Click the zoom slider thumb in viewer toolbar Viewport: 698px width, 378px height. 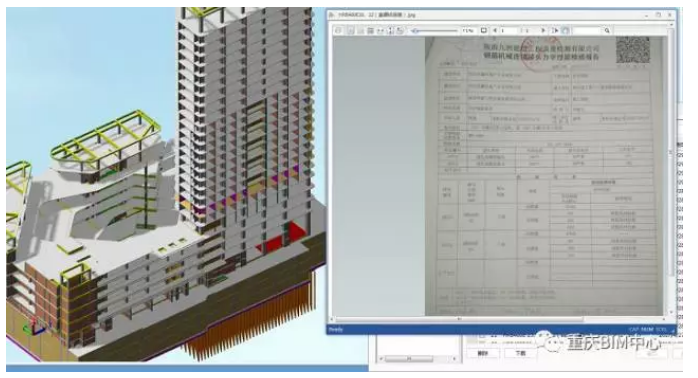[x=415, y=31]
